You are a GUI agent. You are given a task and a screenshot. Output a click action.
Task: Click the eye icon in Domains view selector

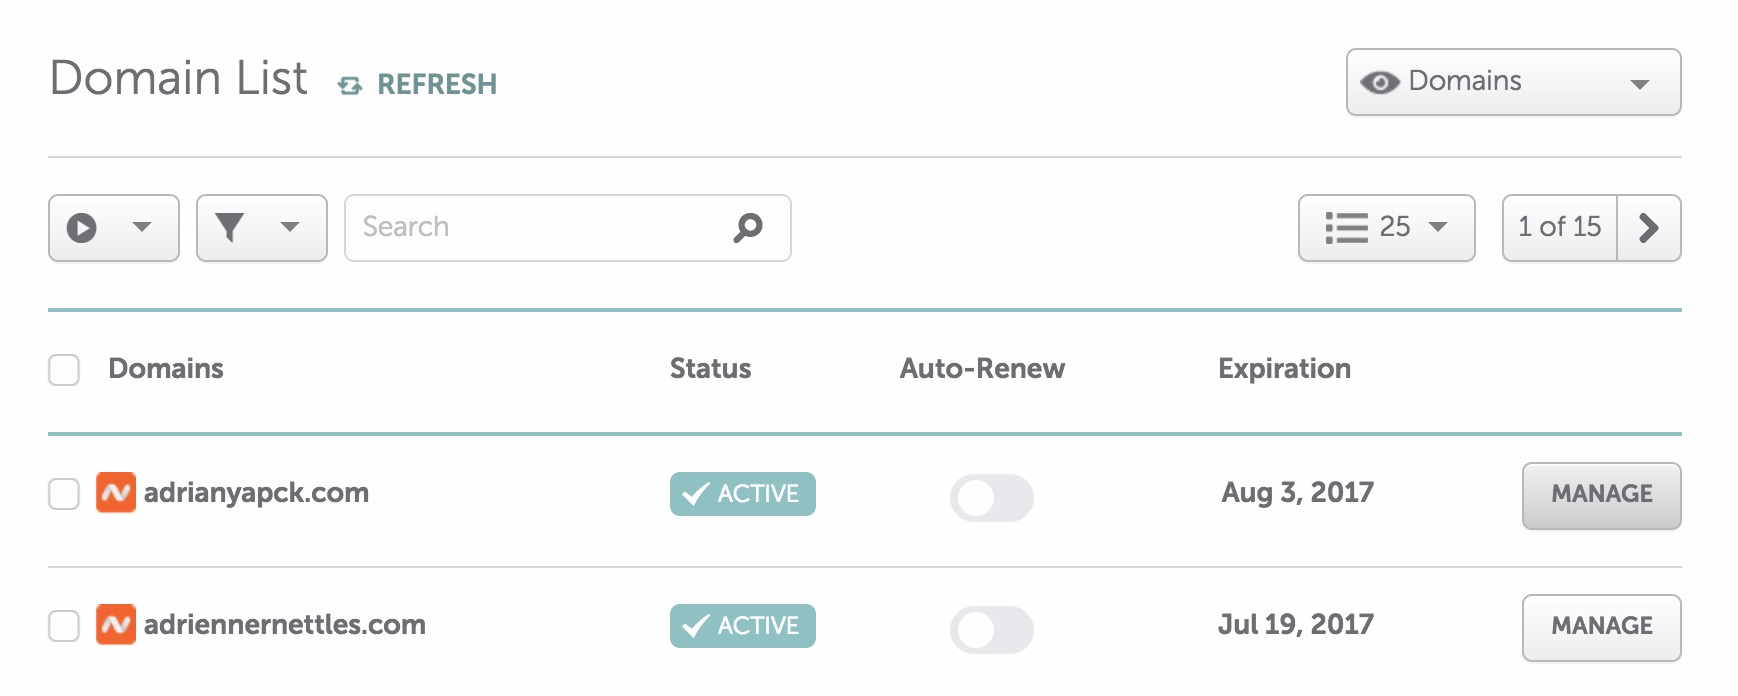1380,82
